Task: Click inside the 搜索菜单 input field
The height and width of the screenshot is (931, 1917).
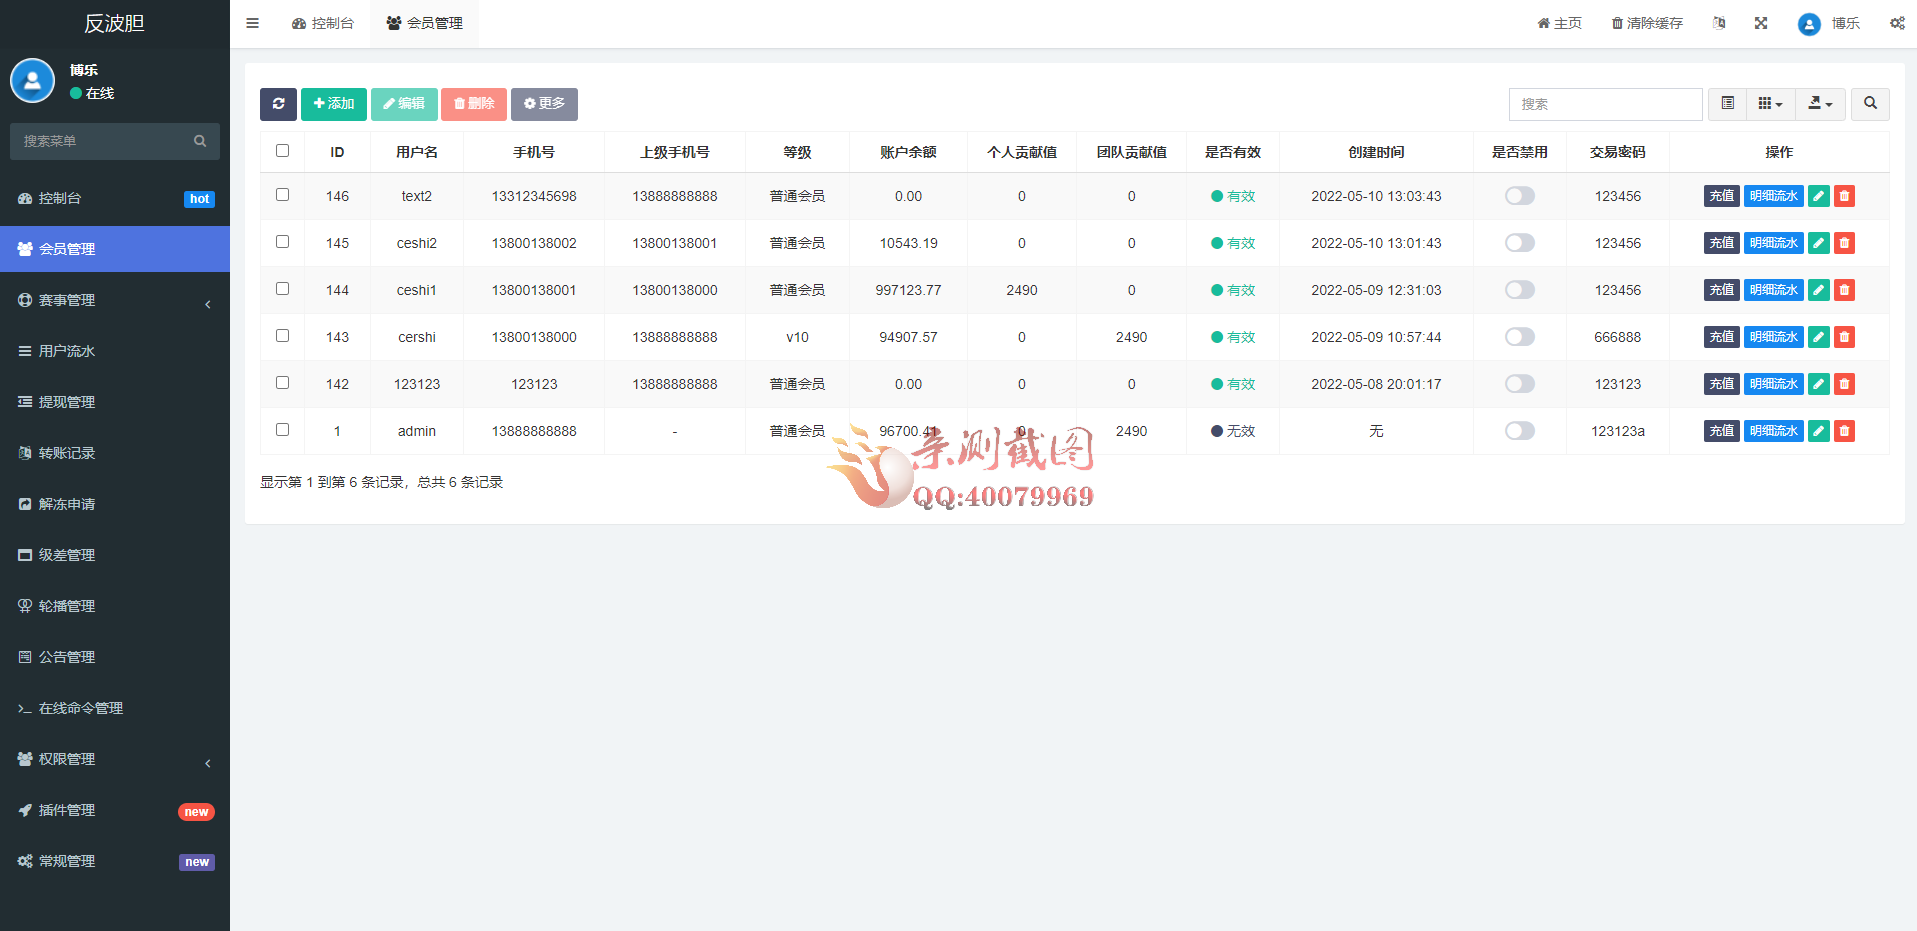Action: coord(100,141)
